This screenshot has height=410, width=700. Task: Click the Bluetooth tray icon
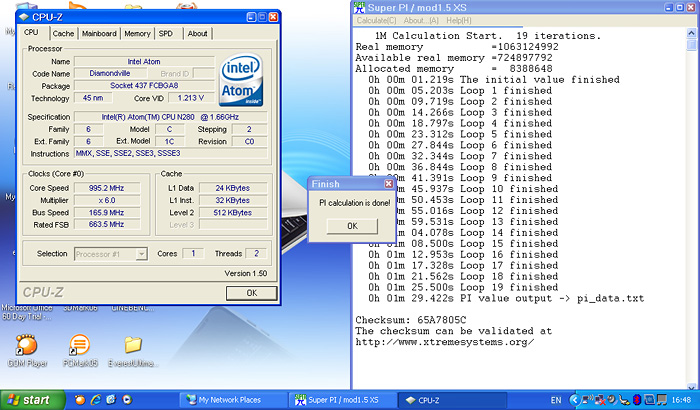pos(637,400)
